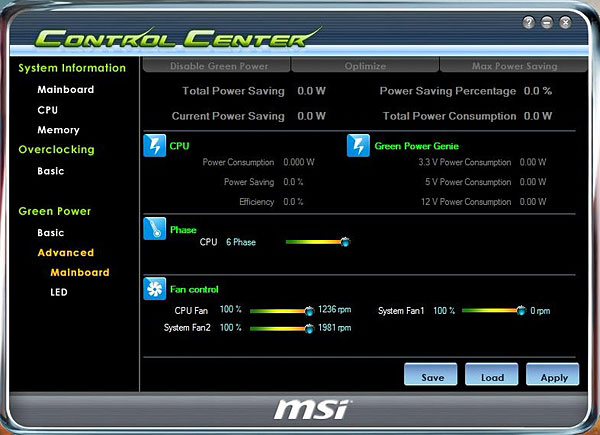This screenshot has height=435, width=600.
Task: Click the System Fan1 100 % value
Action: point(444,311)
